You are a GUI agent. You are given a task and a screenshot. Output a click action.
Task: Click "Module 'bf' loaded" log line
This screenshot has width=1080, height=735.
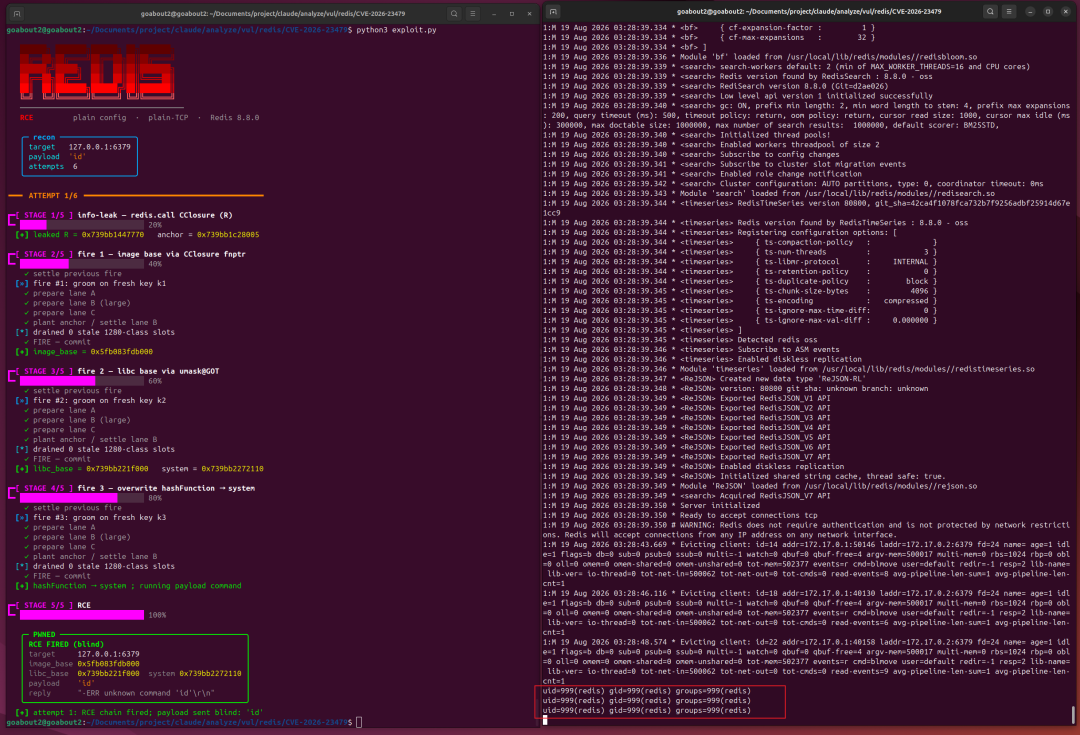pyautogui.click(x=760, y=57)
